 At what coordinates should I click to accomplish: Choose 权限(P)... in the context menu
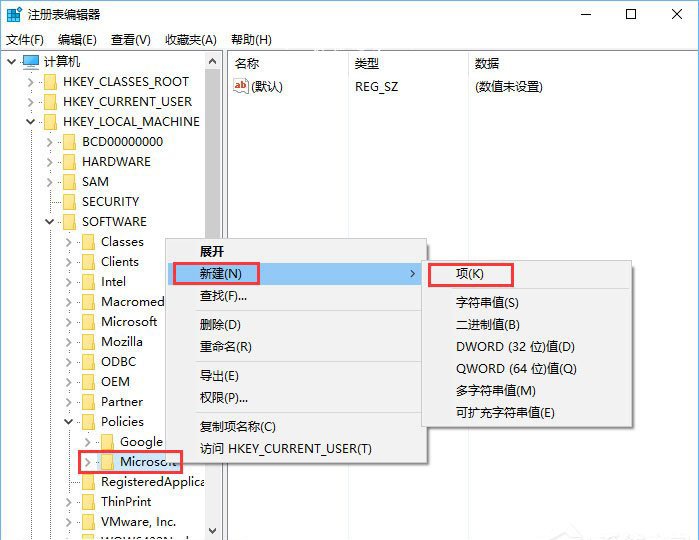[296, 398]
